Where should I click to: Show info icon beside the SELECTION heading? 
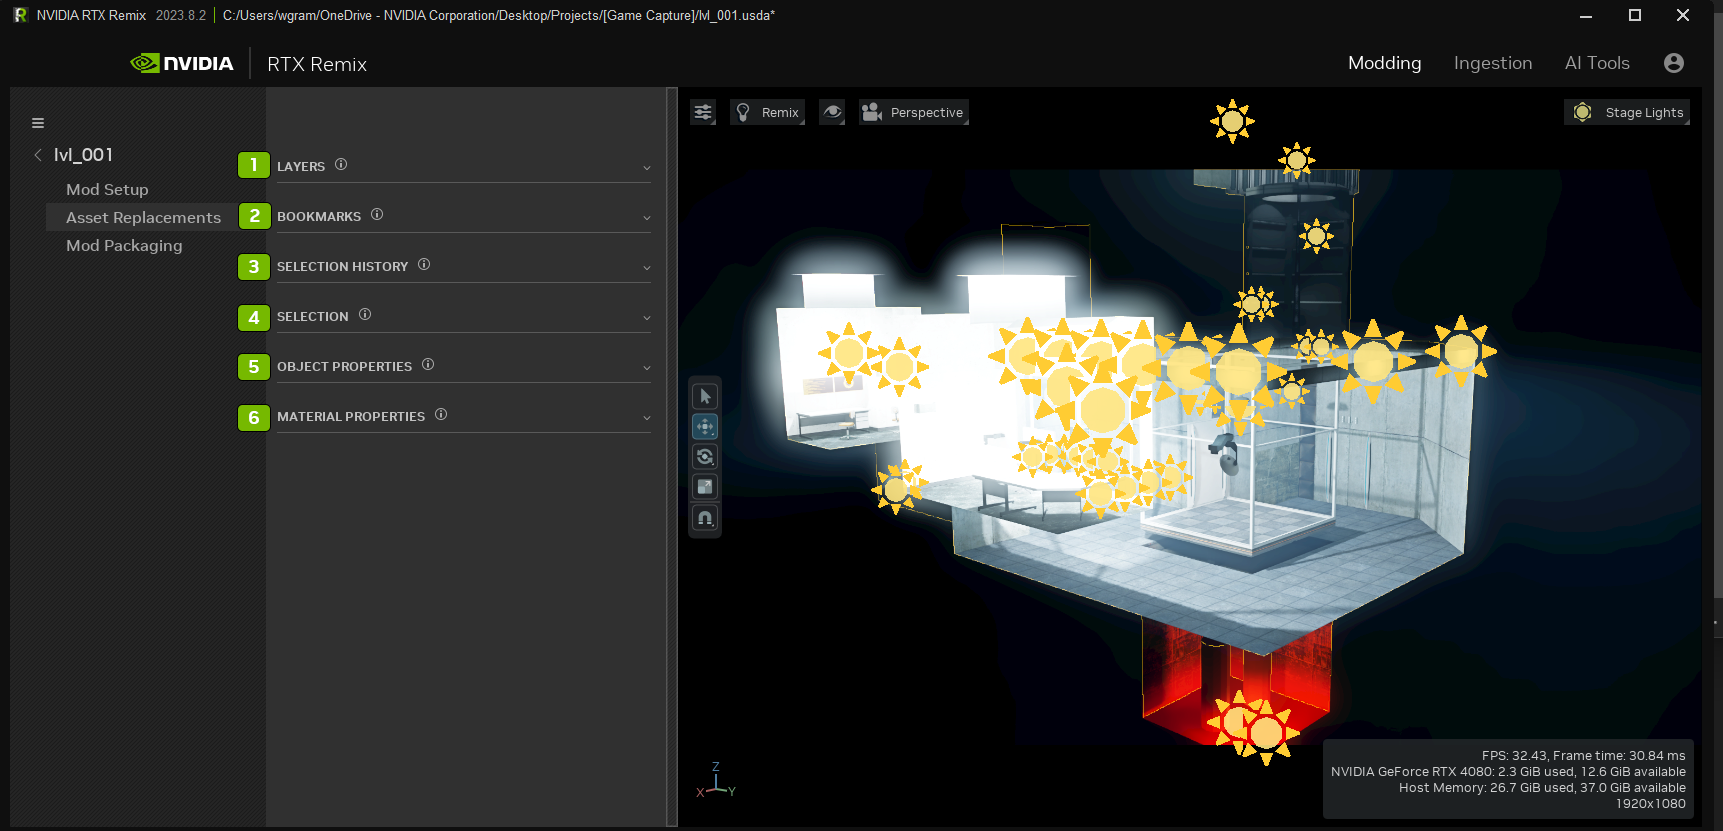[365, 314]
